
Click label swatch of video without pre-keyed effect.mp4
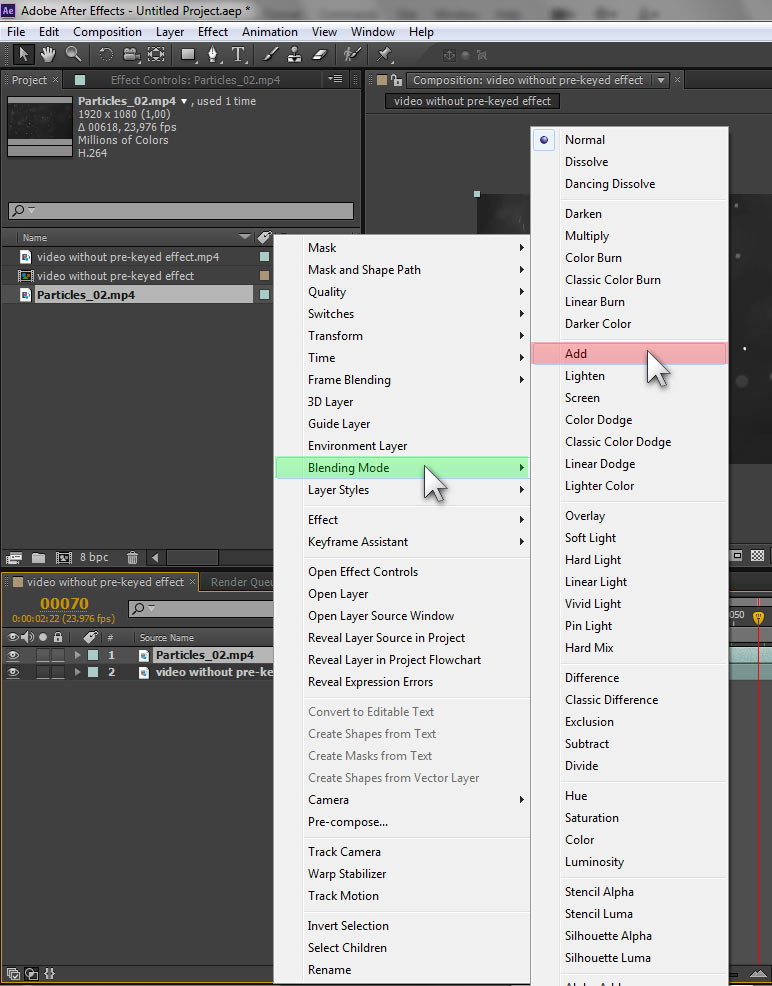coord(265,257)
